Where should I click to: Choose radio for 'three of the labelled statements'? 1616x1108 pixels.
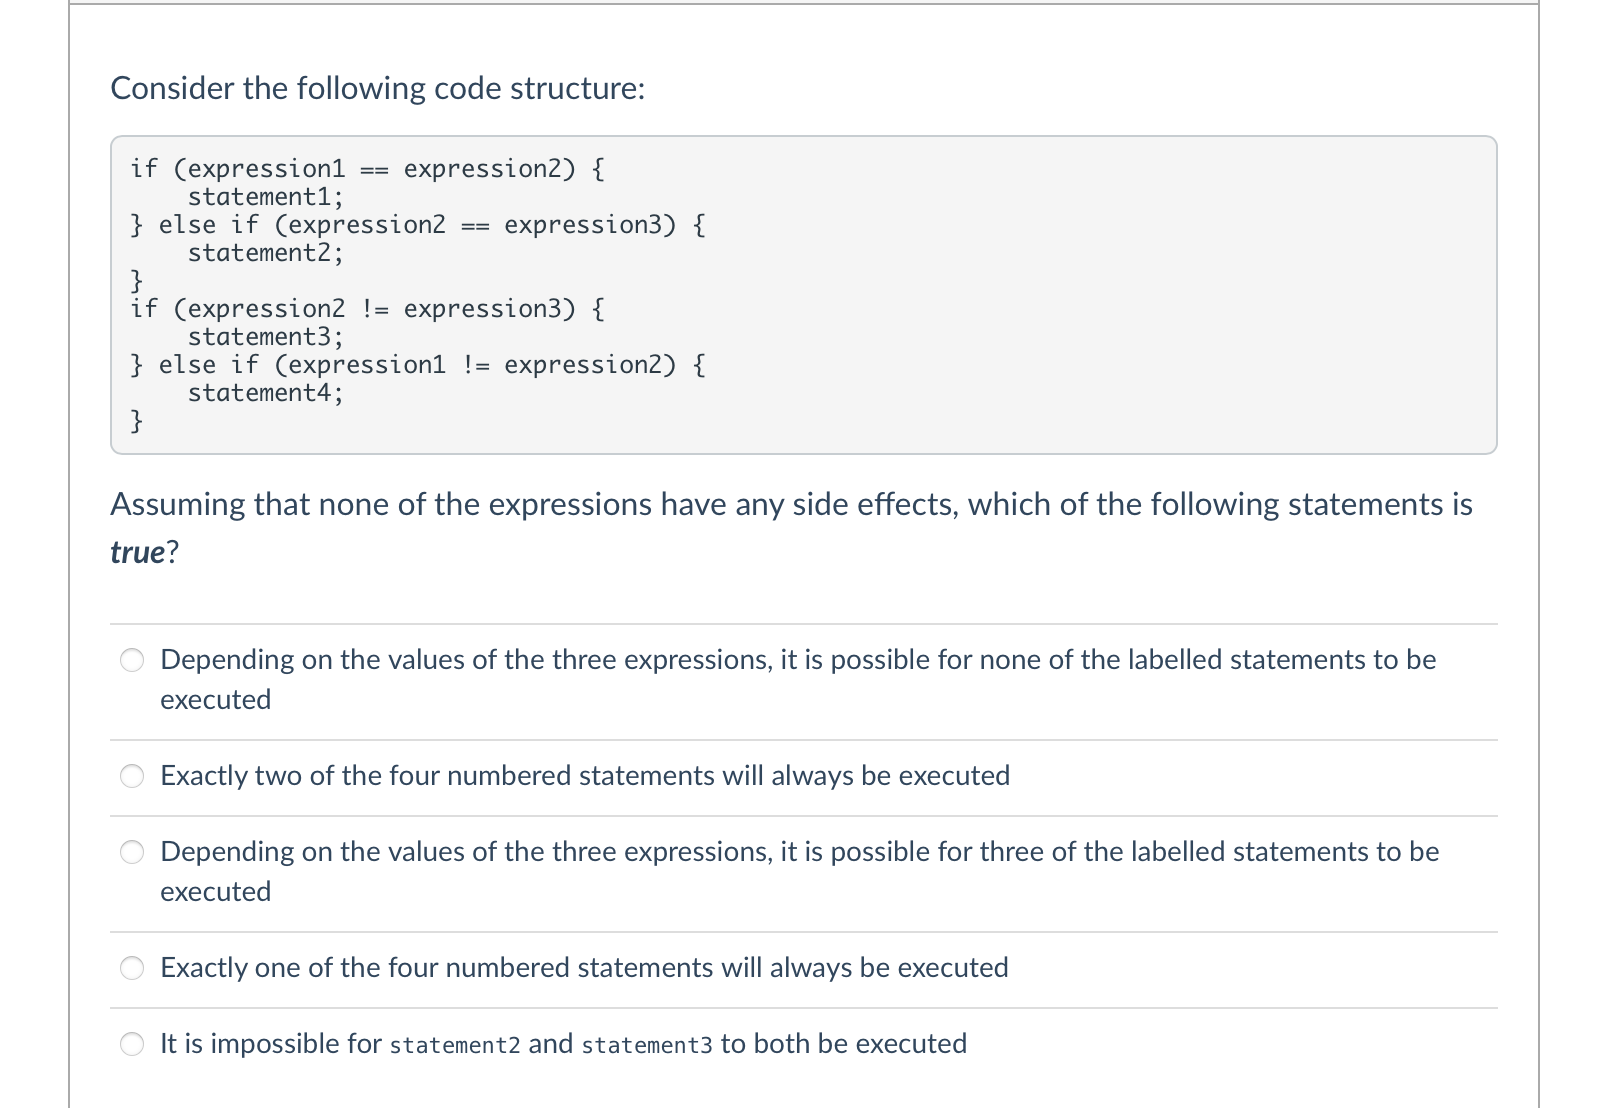point(133,852)
